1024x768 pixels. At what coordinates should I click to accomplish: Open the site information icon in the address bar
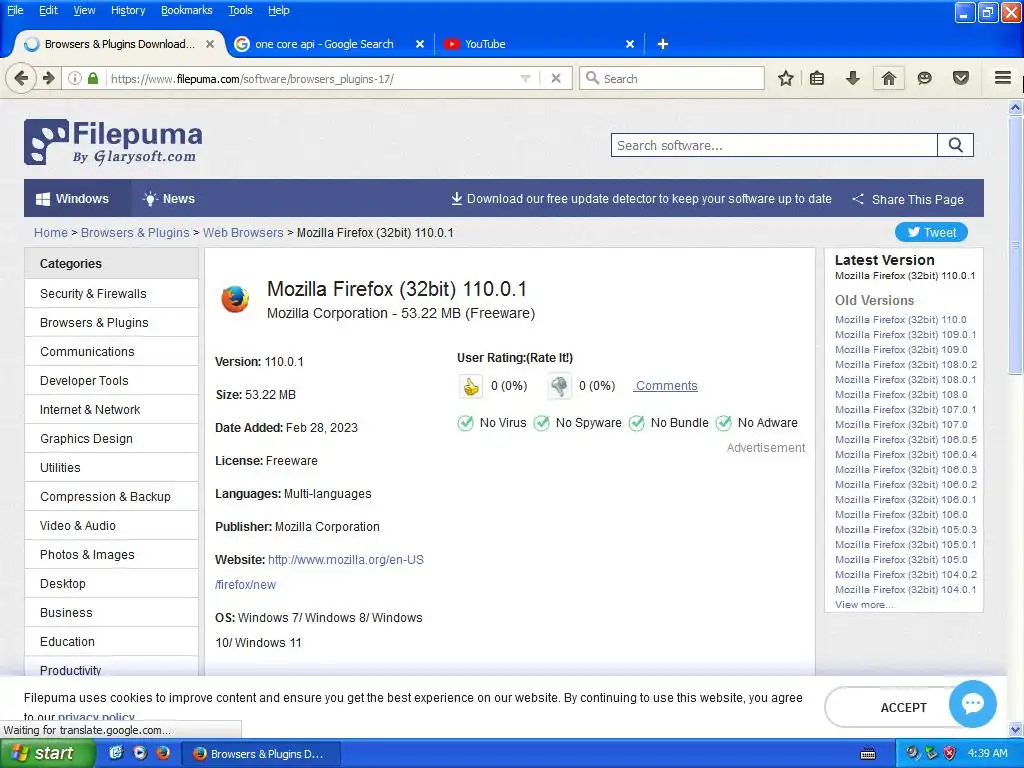tap(75, 78)
